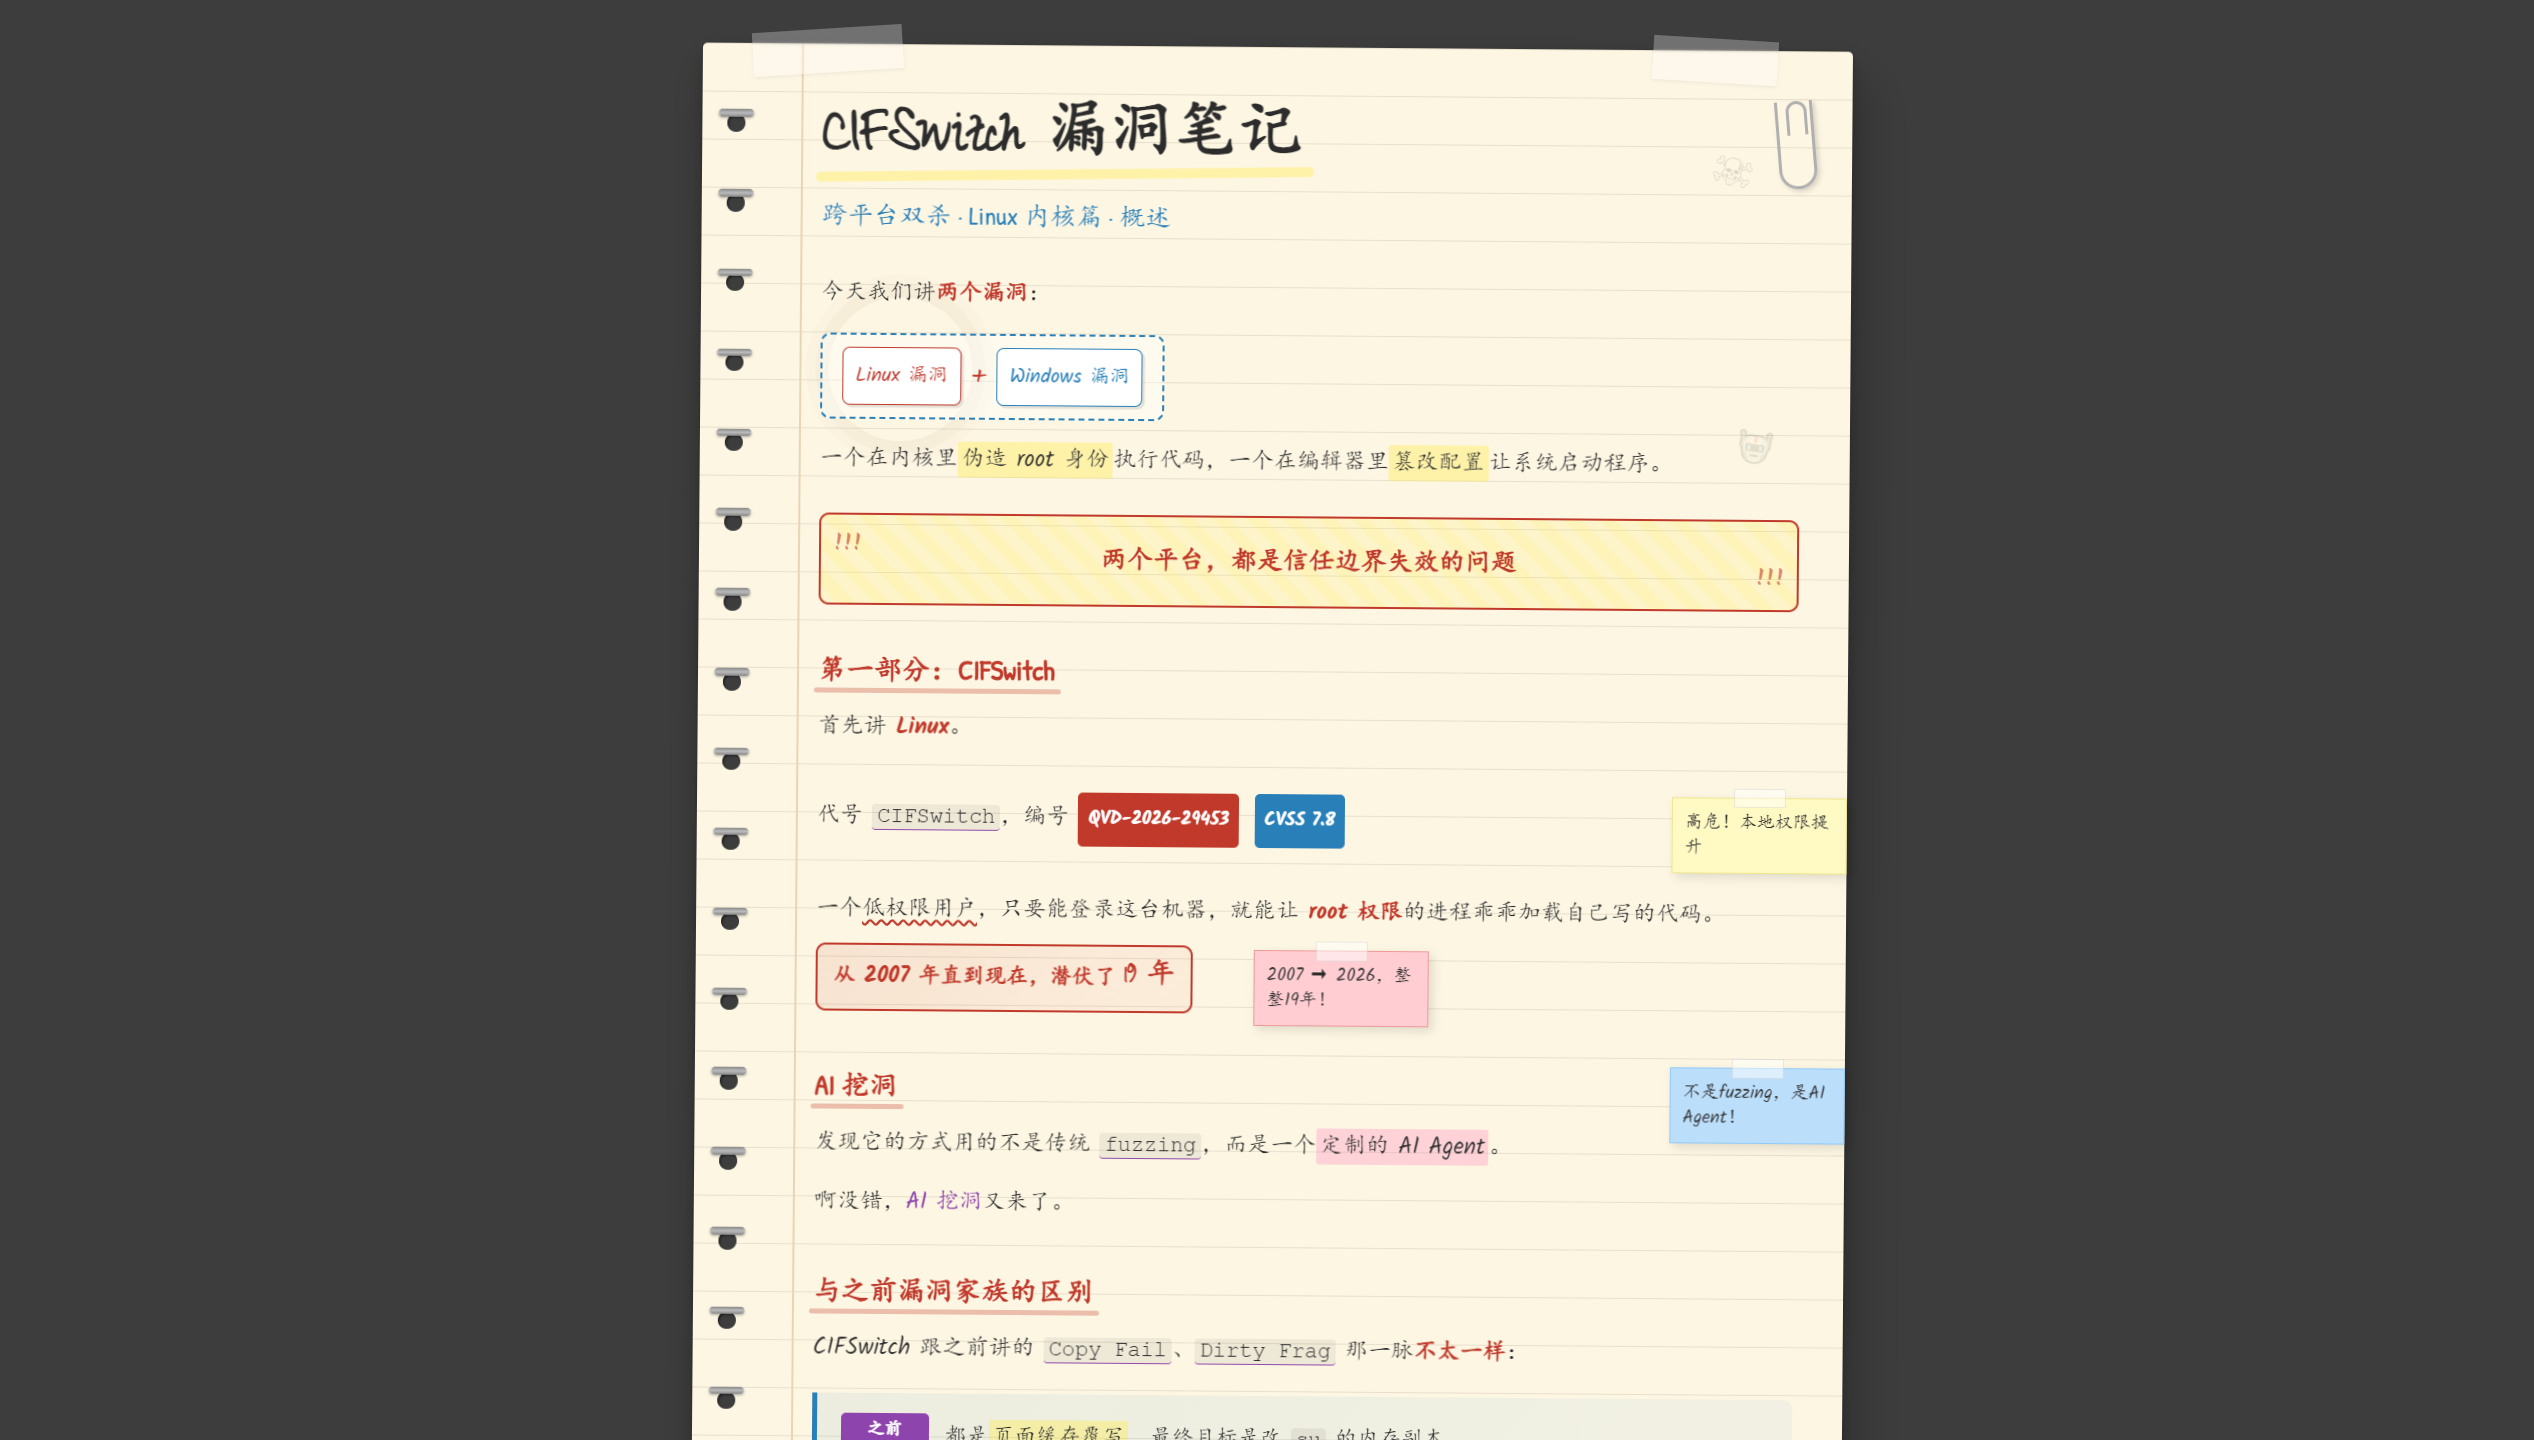Click the paperclip icon on the notebook
The image size is (2534, 1440).
pyautogui.click(x=1796, y=145)
